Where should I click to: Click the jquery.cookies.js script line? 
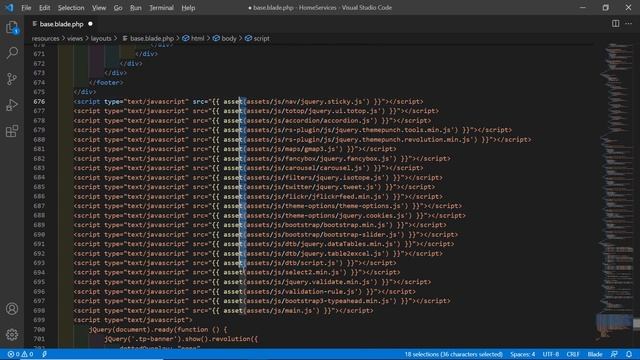click(270, 216)
